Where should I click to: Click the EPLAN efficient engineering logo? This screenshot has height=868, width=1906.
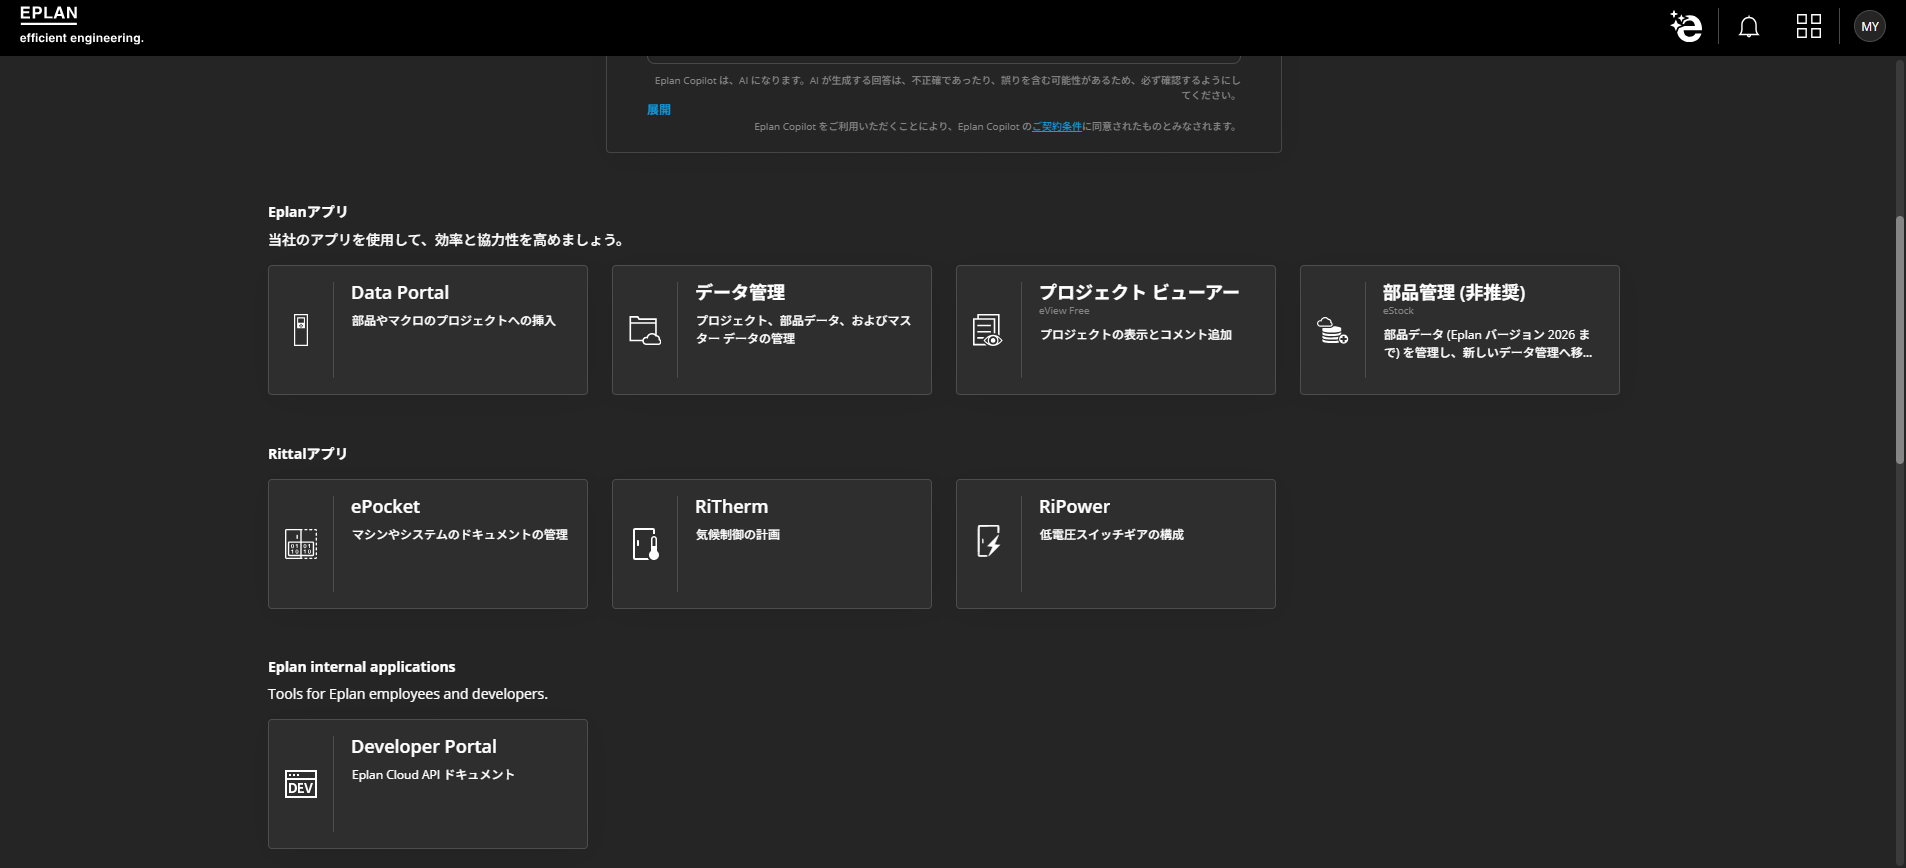pos(82,25)
